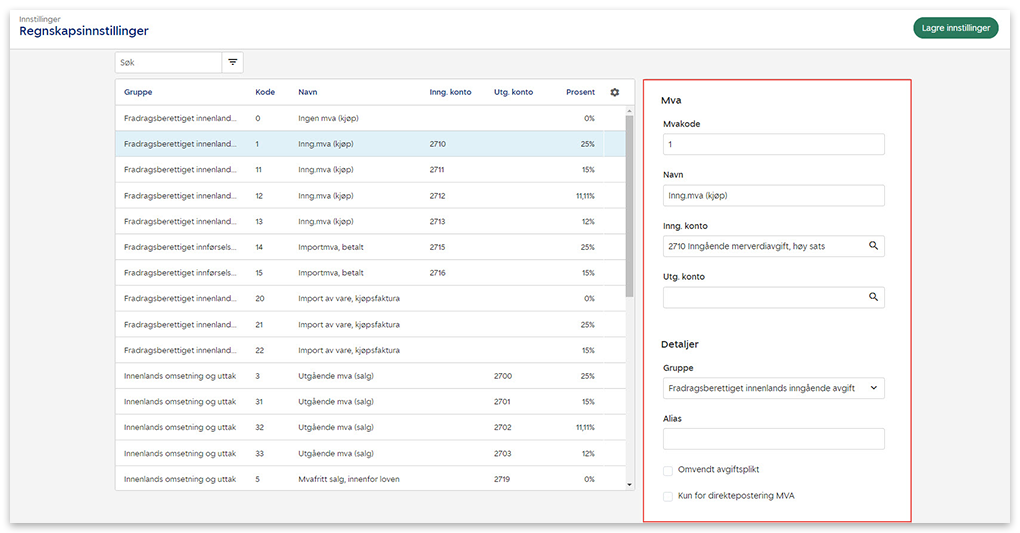Sort table by Prosent column header
The width and height of the screenshot is (1020, 533).
coord(580,92)
